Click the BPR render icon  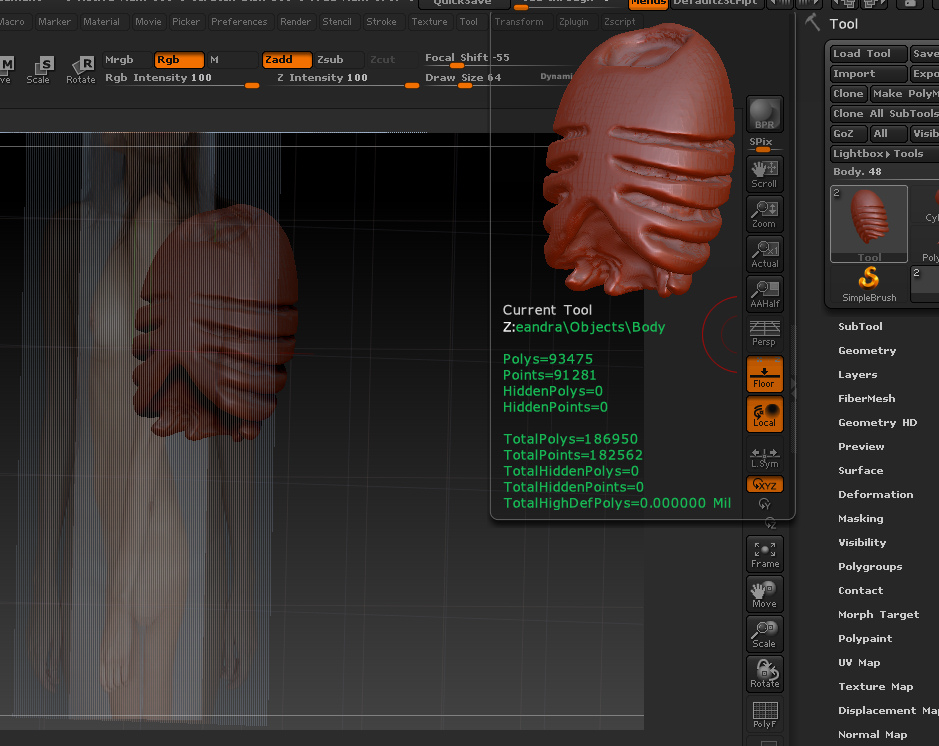pos(765,115)
